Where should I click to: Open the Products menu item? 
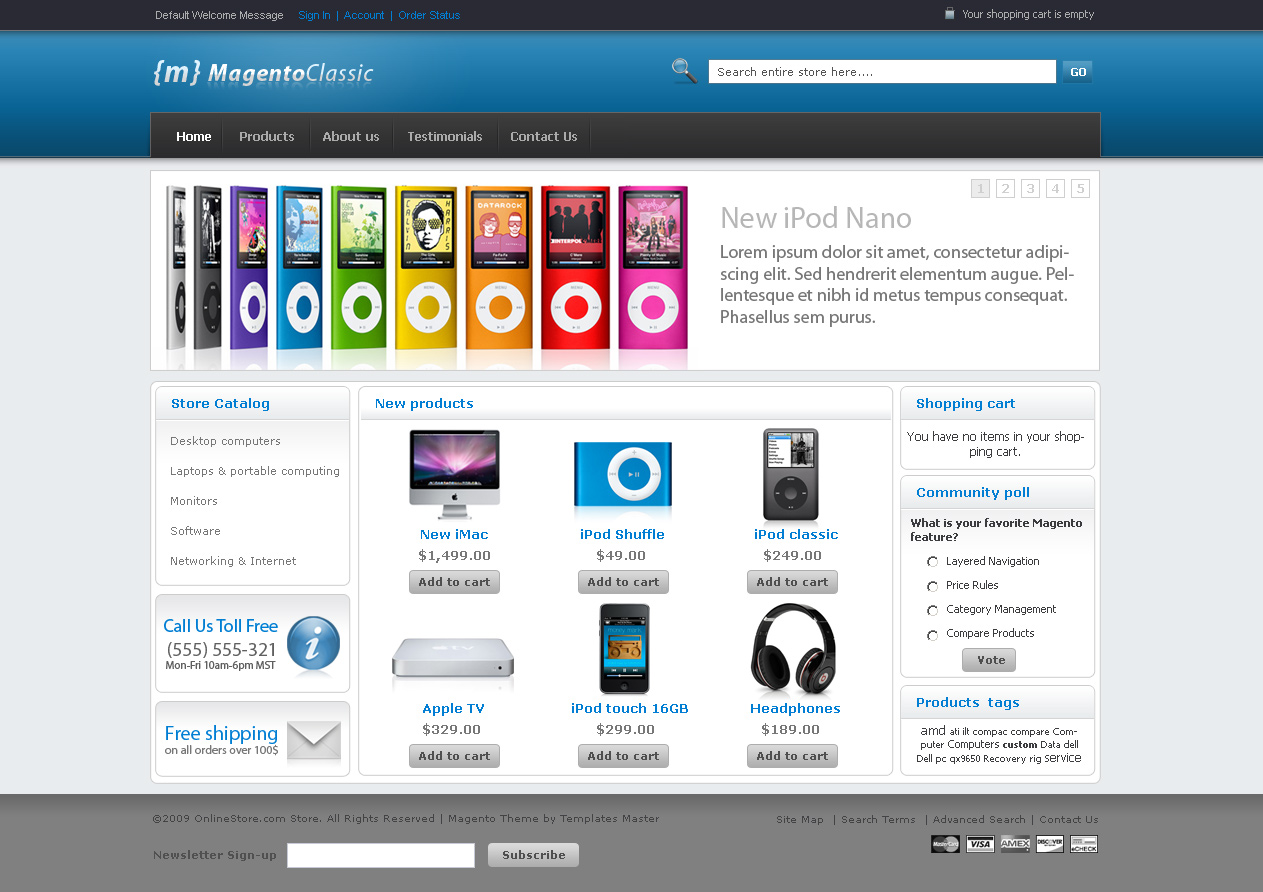(267, 136)
